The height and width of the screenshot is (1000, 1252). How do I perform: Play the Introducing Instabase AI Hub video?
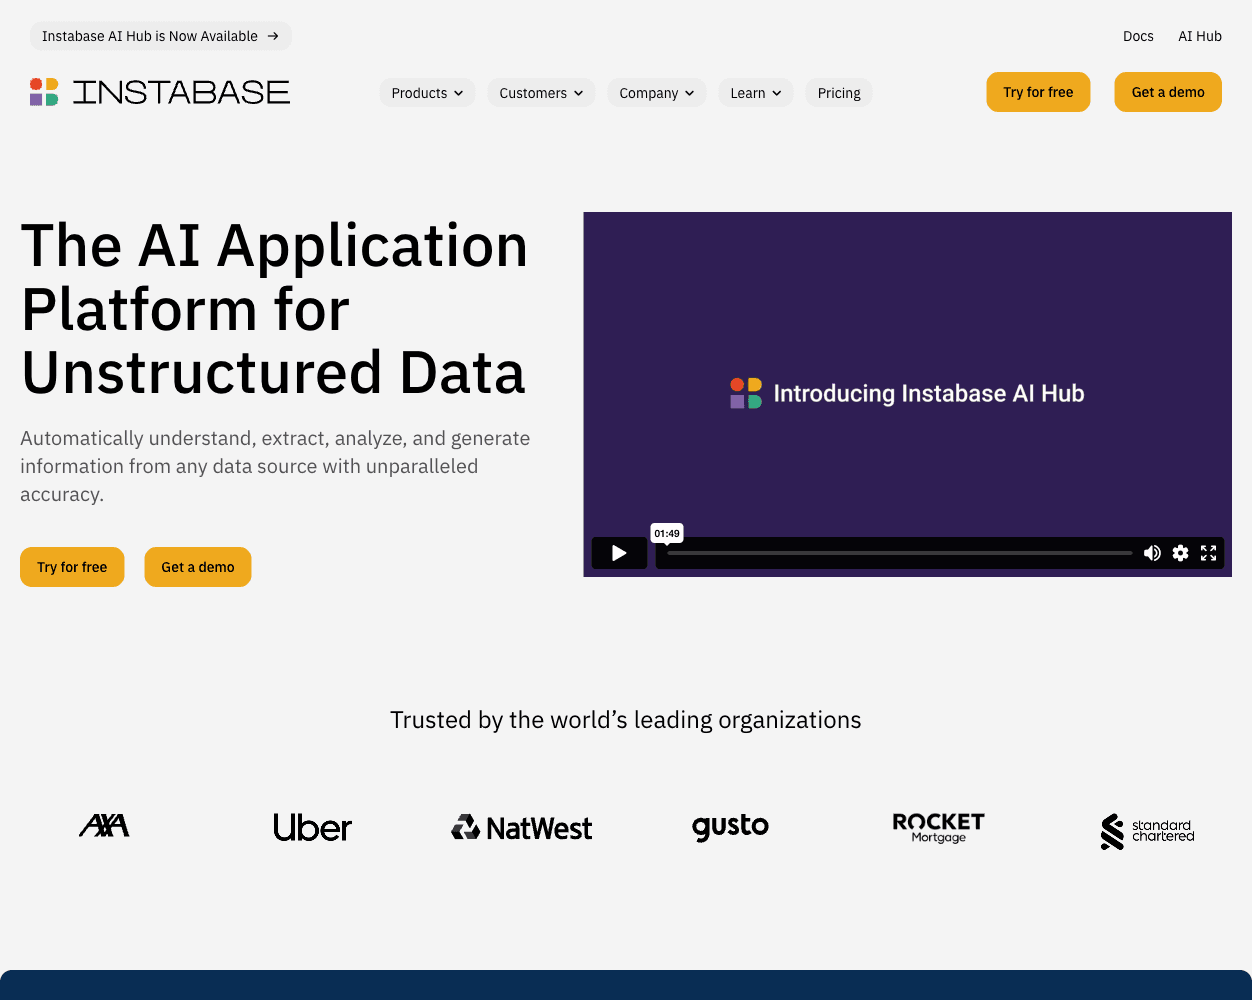point(619,553)
